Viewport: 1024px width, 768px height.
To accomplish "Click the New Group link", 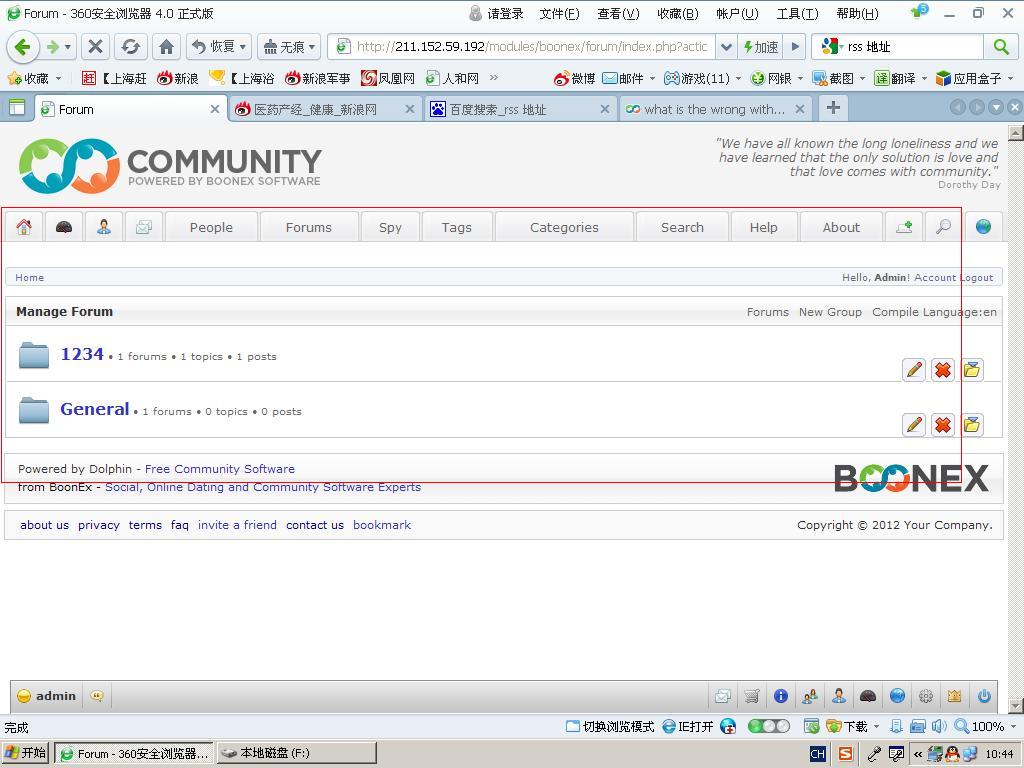I will 830,312.
